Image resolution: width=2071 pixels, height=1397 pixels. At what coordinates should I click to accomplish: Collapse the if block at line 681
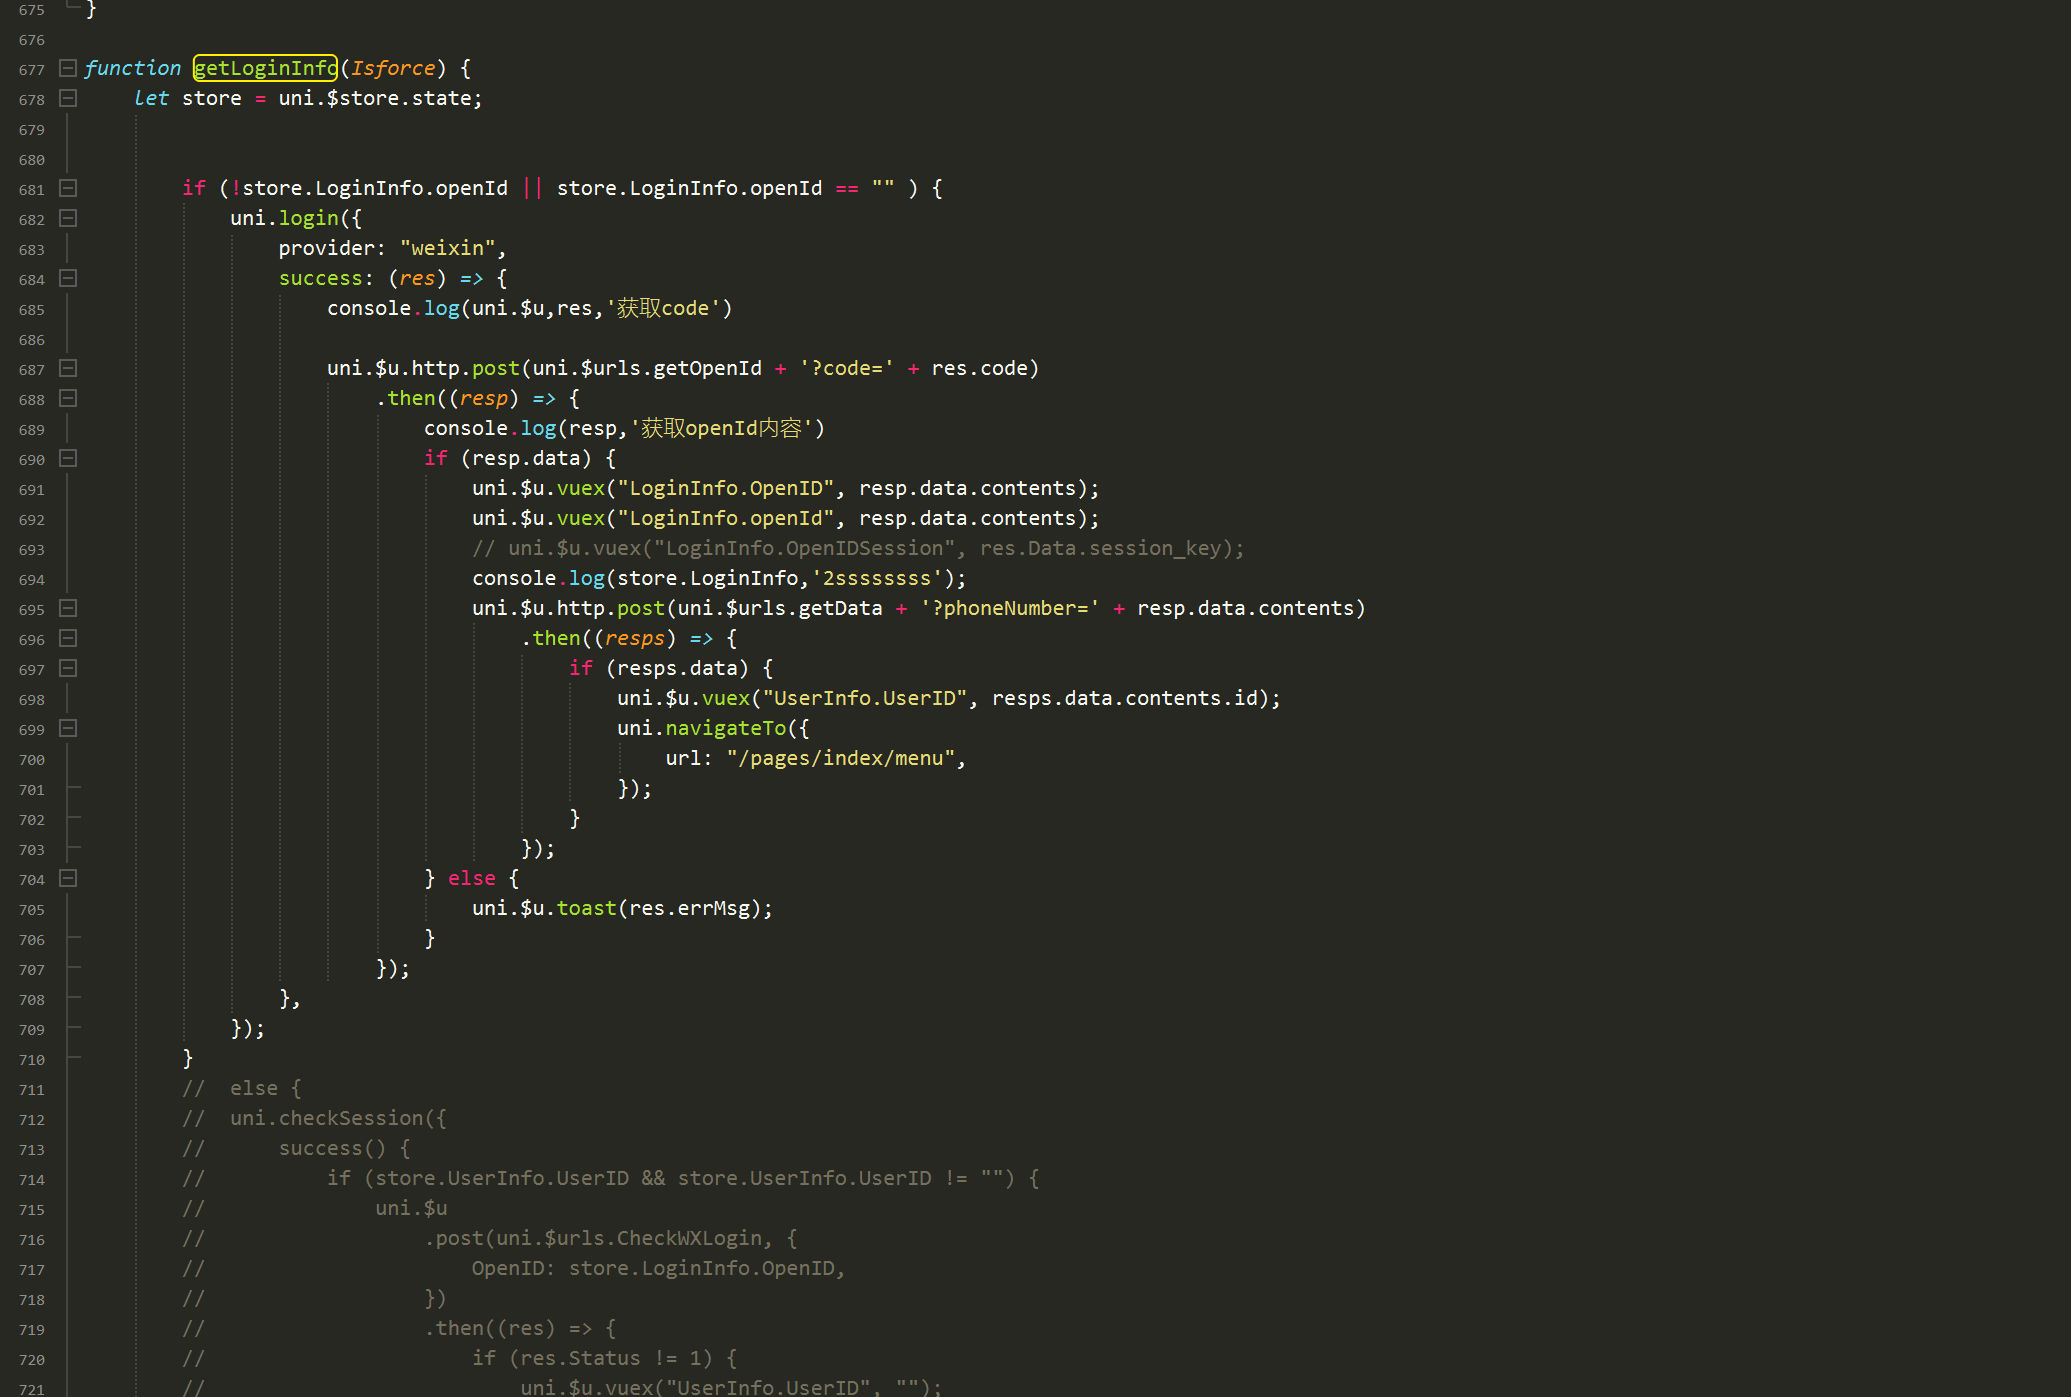point(68,188)
